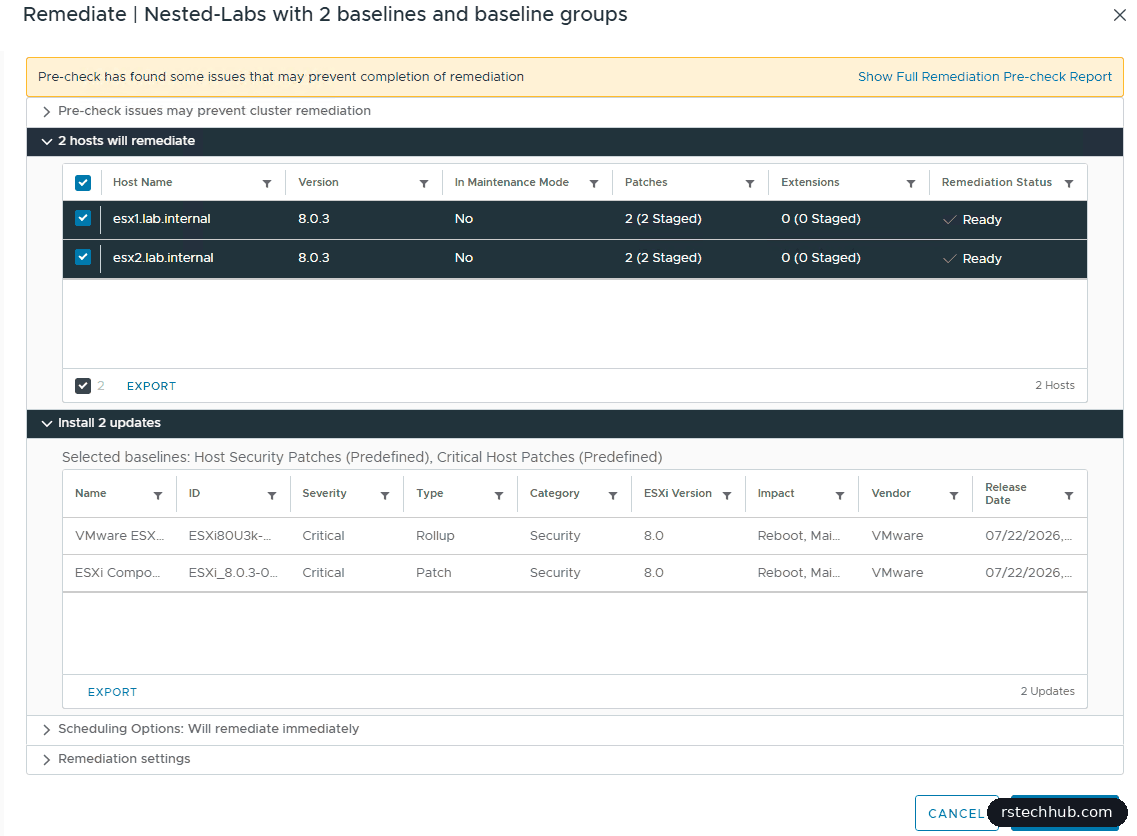Viewport: 1137px width, 836px height.
Task: Filter the Vendor column
Action: pos(954,495)
